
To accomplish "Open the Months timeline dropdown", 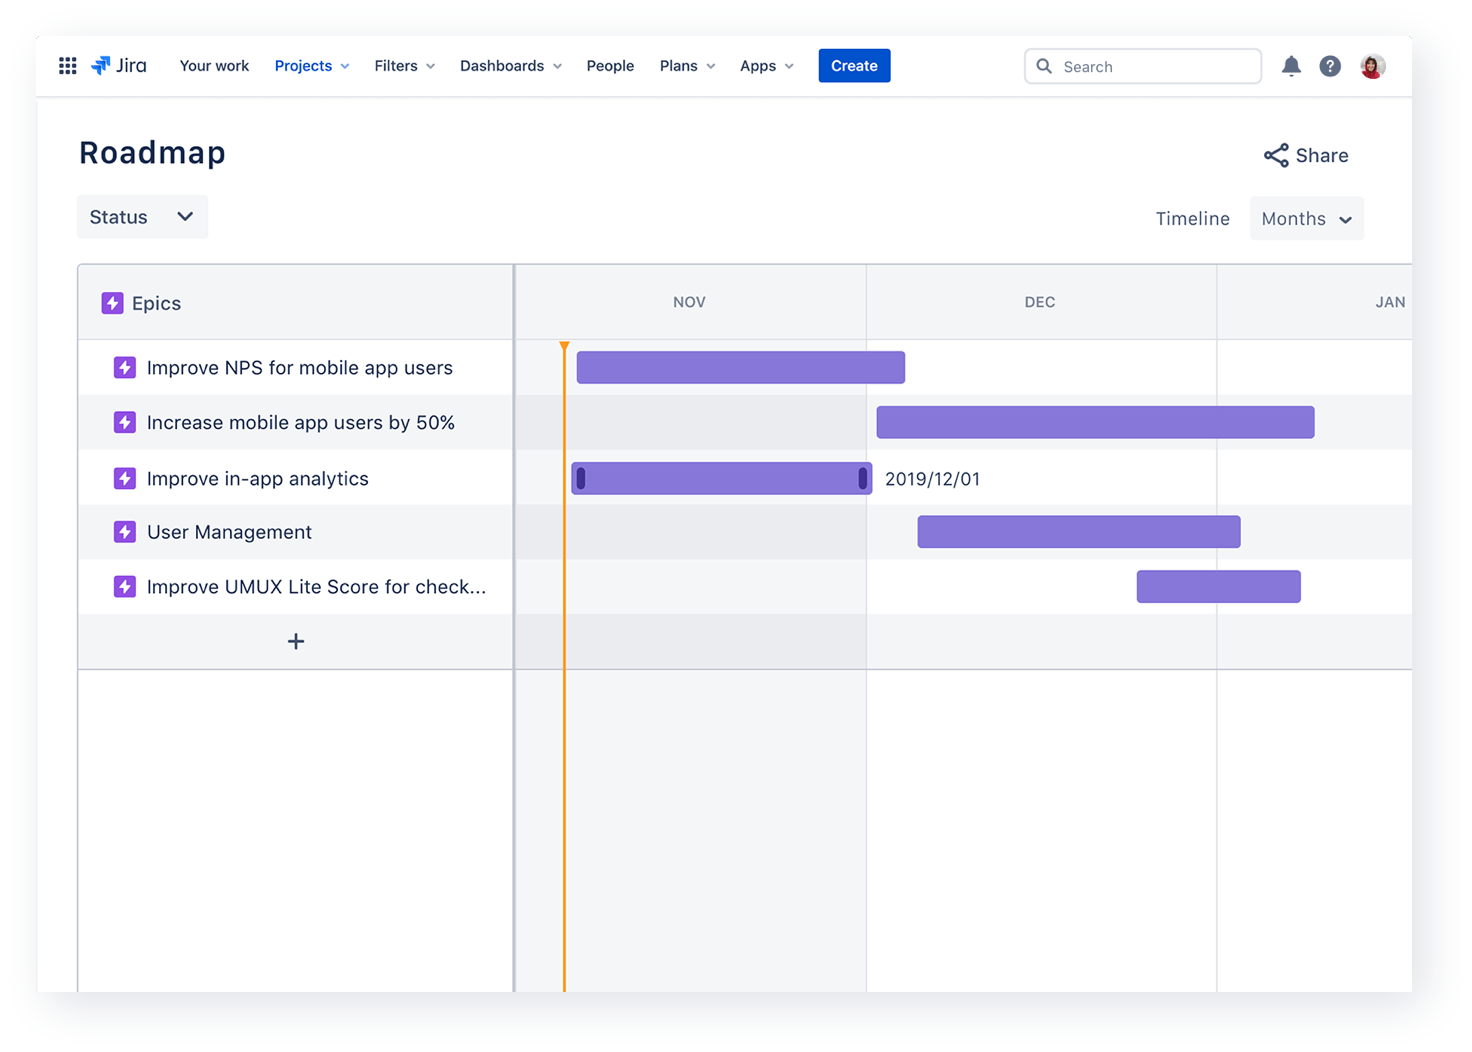I will click(1306, 219).
